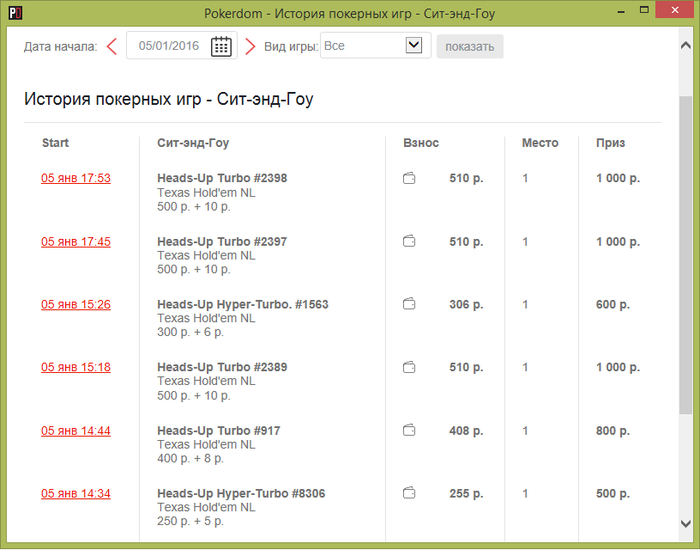
Task: Click the scrollbar down arrow
Action: (685, 523)
